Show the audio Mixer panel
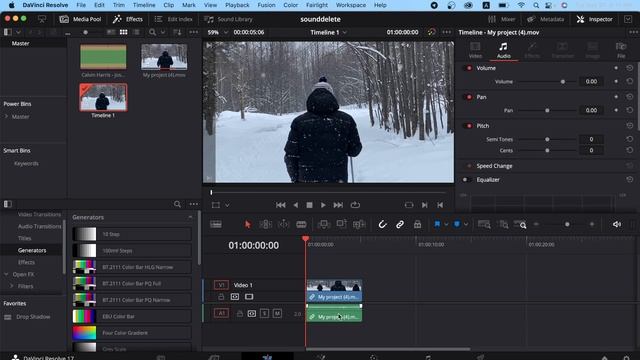The width and height of the screenshot is (640, 360). (x=502, y=19)
